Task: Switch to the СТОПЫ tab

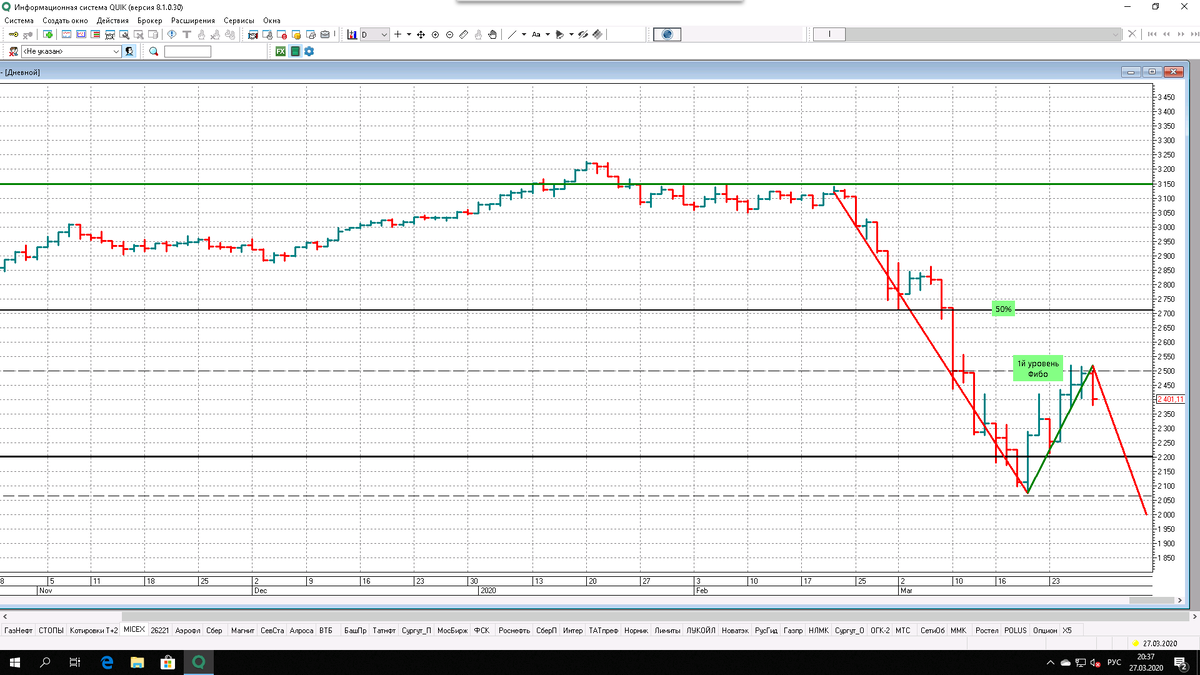Action: click(x=51, y=631)
